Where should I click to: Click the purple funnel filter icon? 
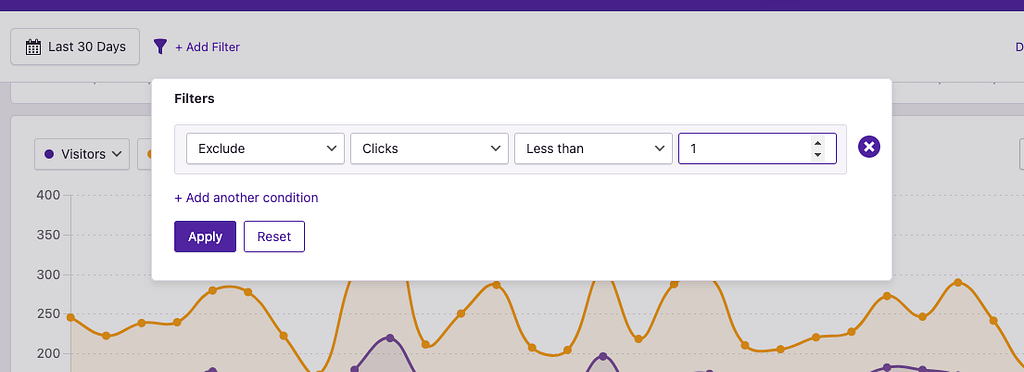tap(160, 46)
